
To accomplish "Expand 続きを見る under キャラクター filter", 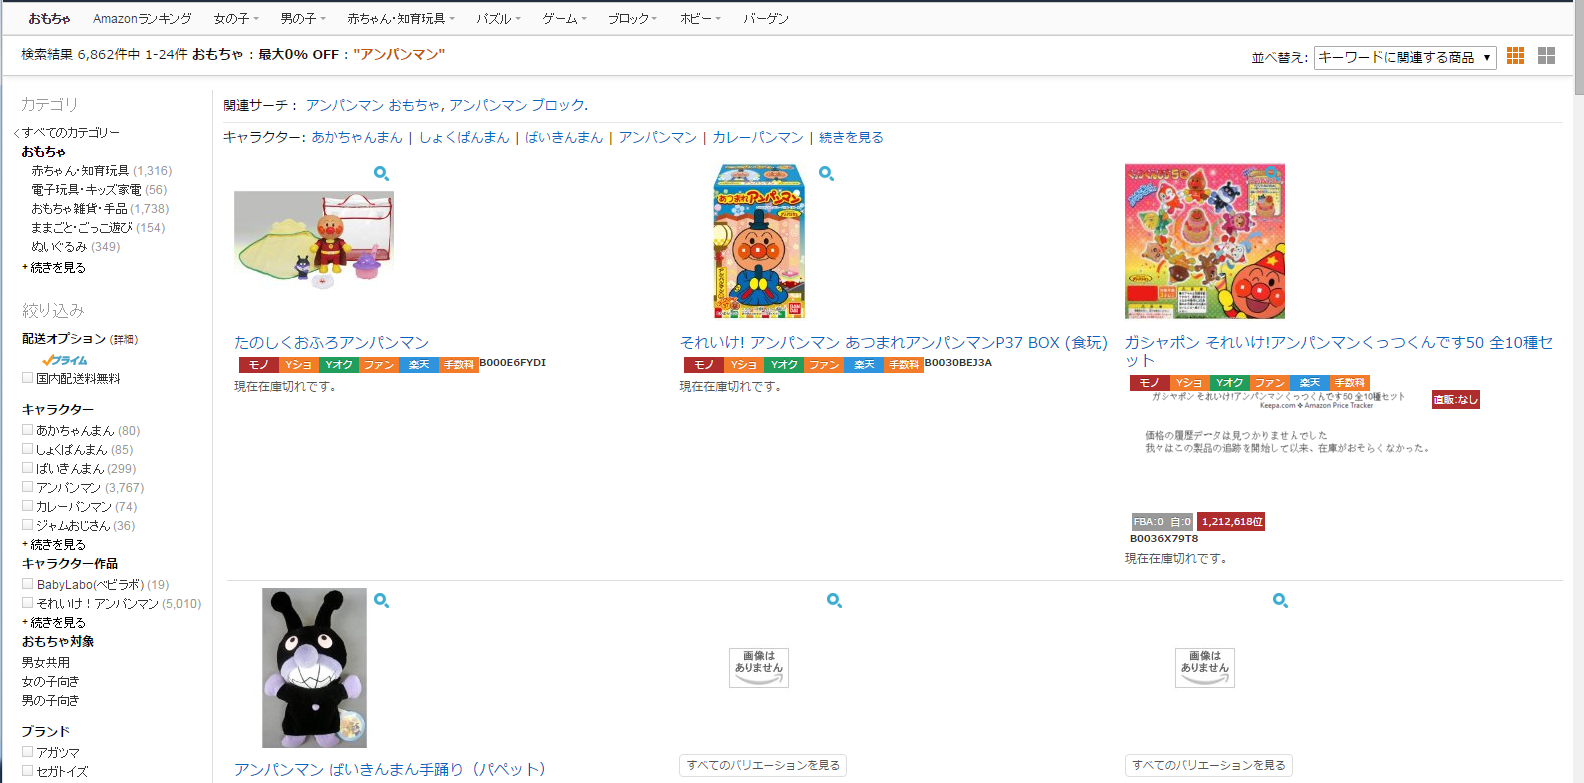I will pos(57,545).
